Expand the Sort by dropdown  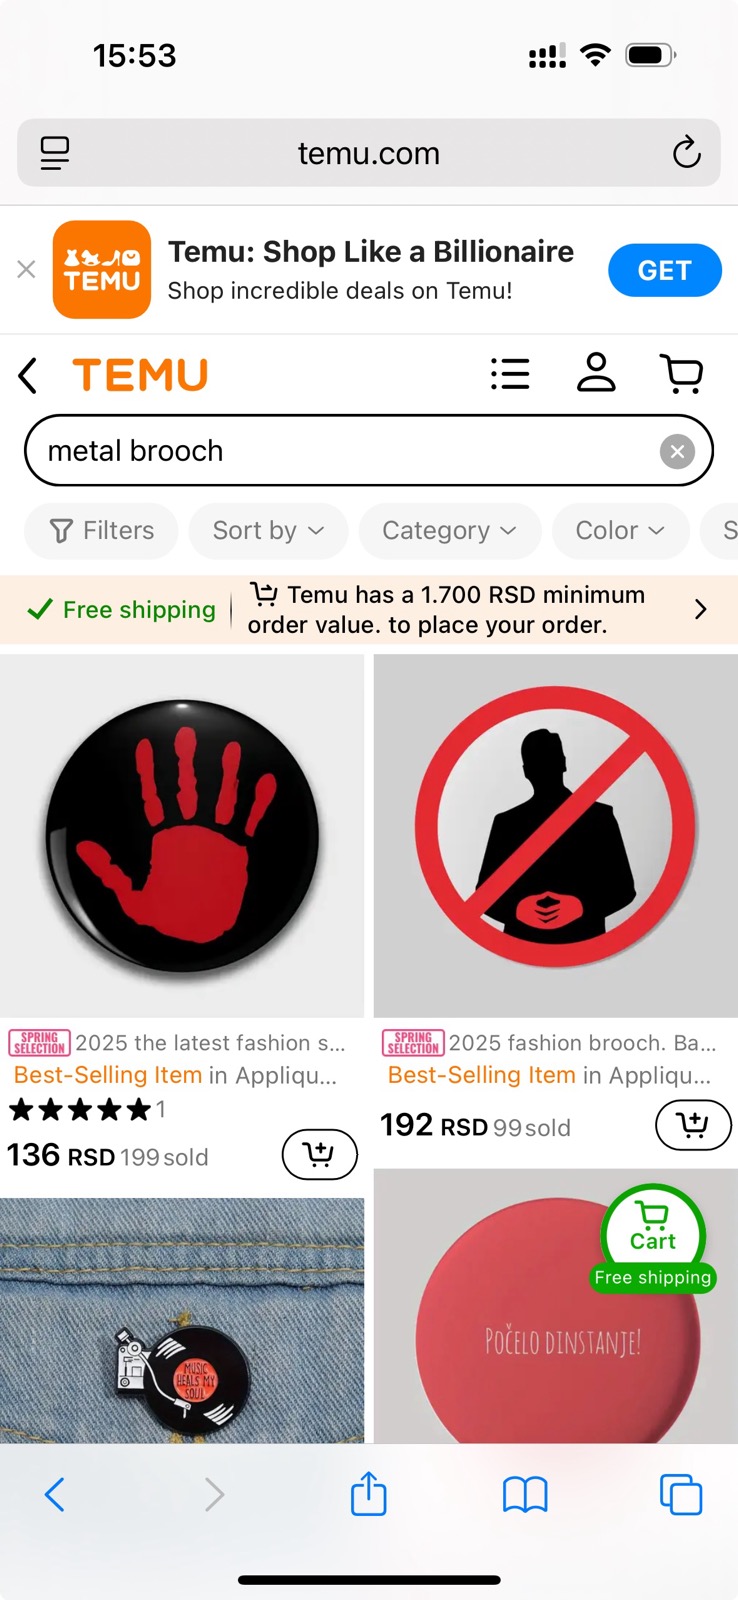268,530
